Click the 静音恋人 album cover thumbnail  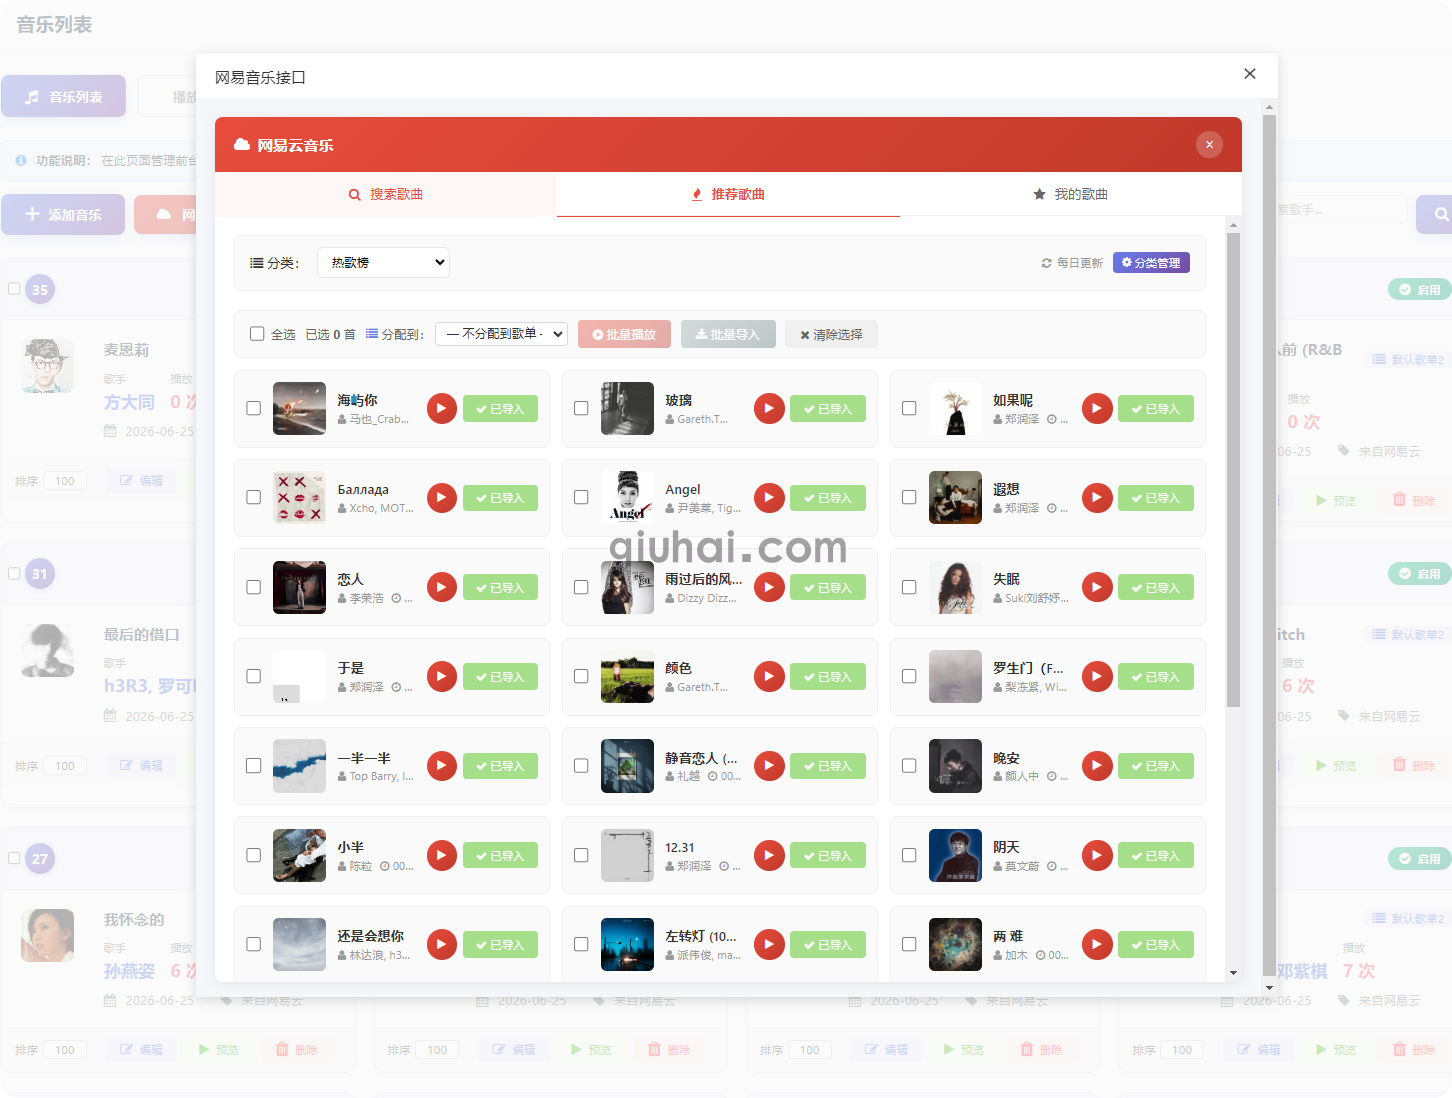click(627, 766)
